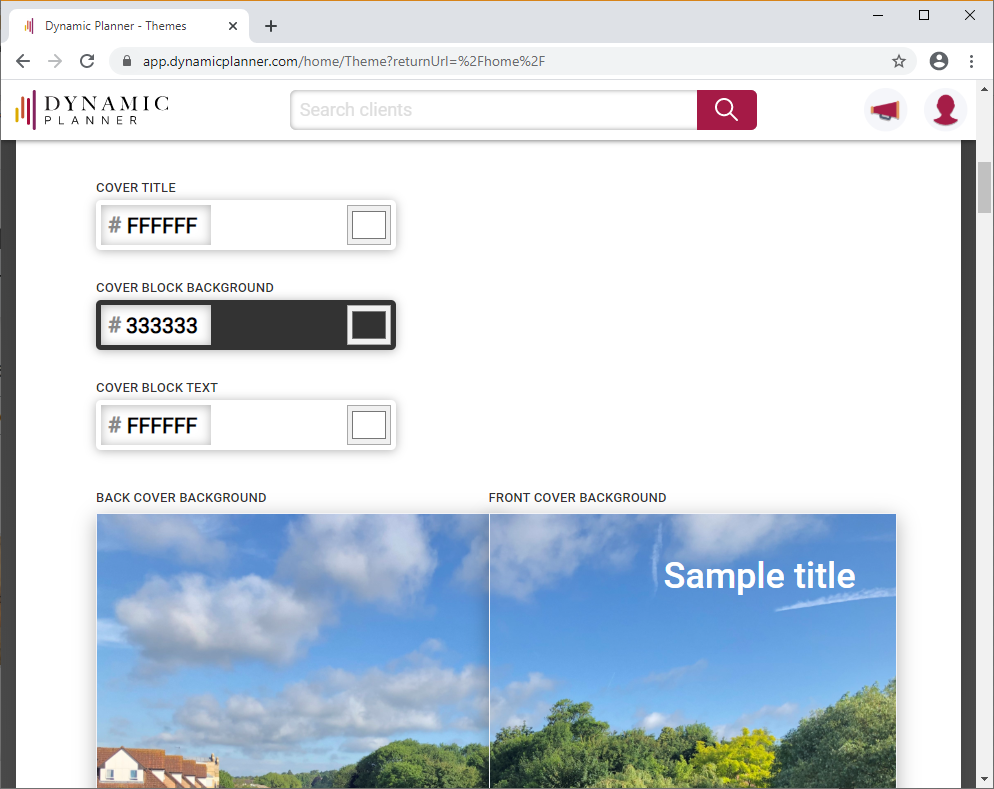Screen dimensions: 994x789
Task: Close the Dynamic Planner - Themes tab
Action: 233,26
